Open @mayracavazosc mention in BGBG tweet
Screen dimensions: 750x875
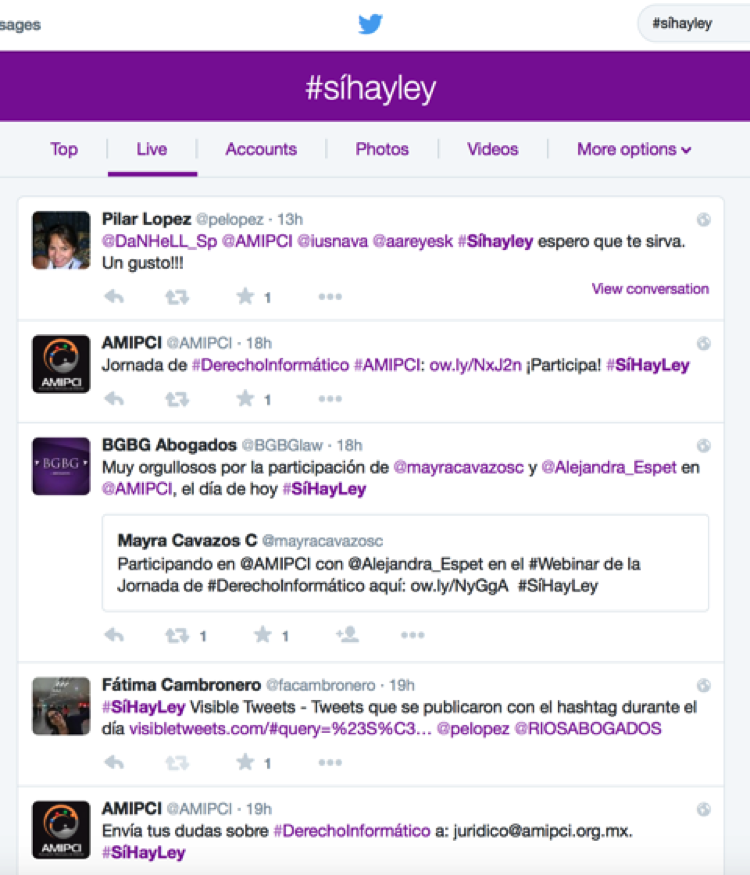click(x=459, y=467)
